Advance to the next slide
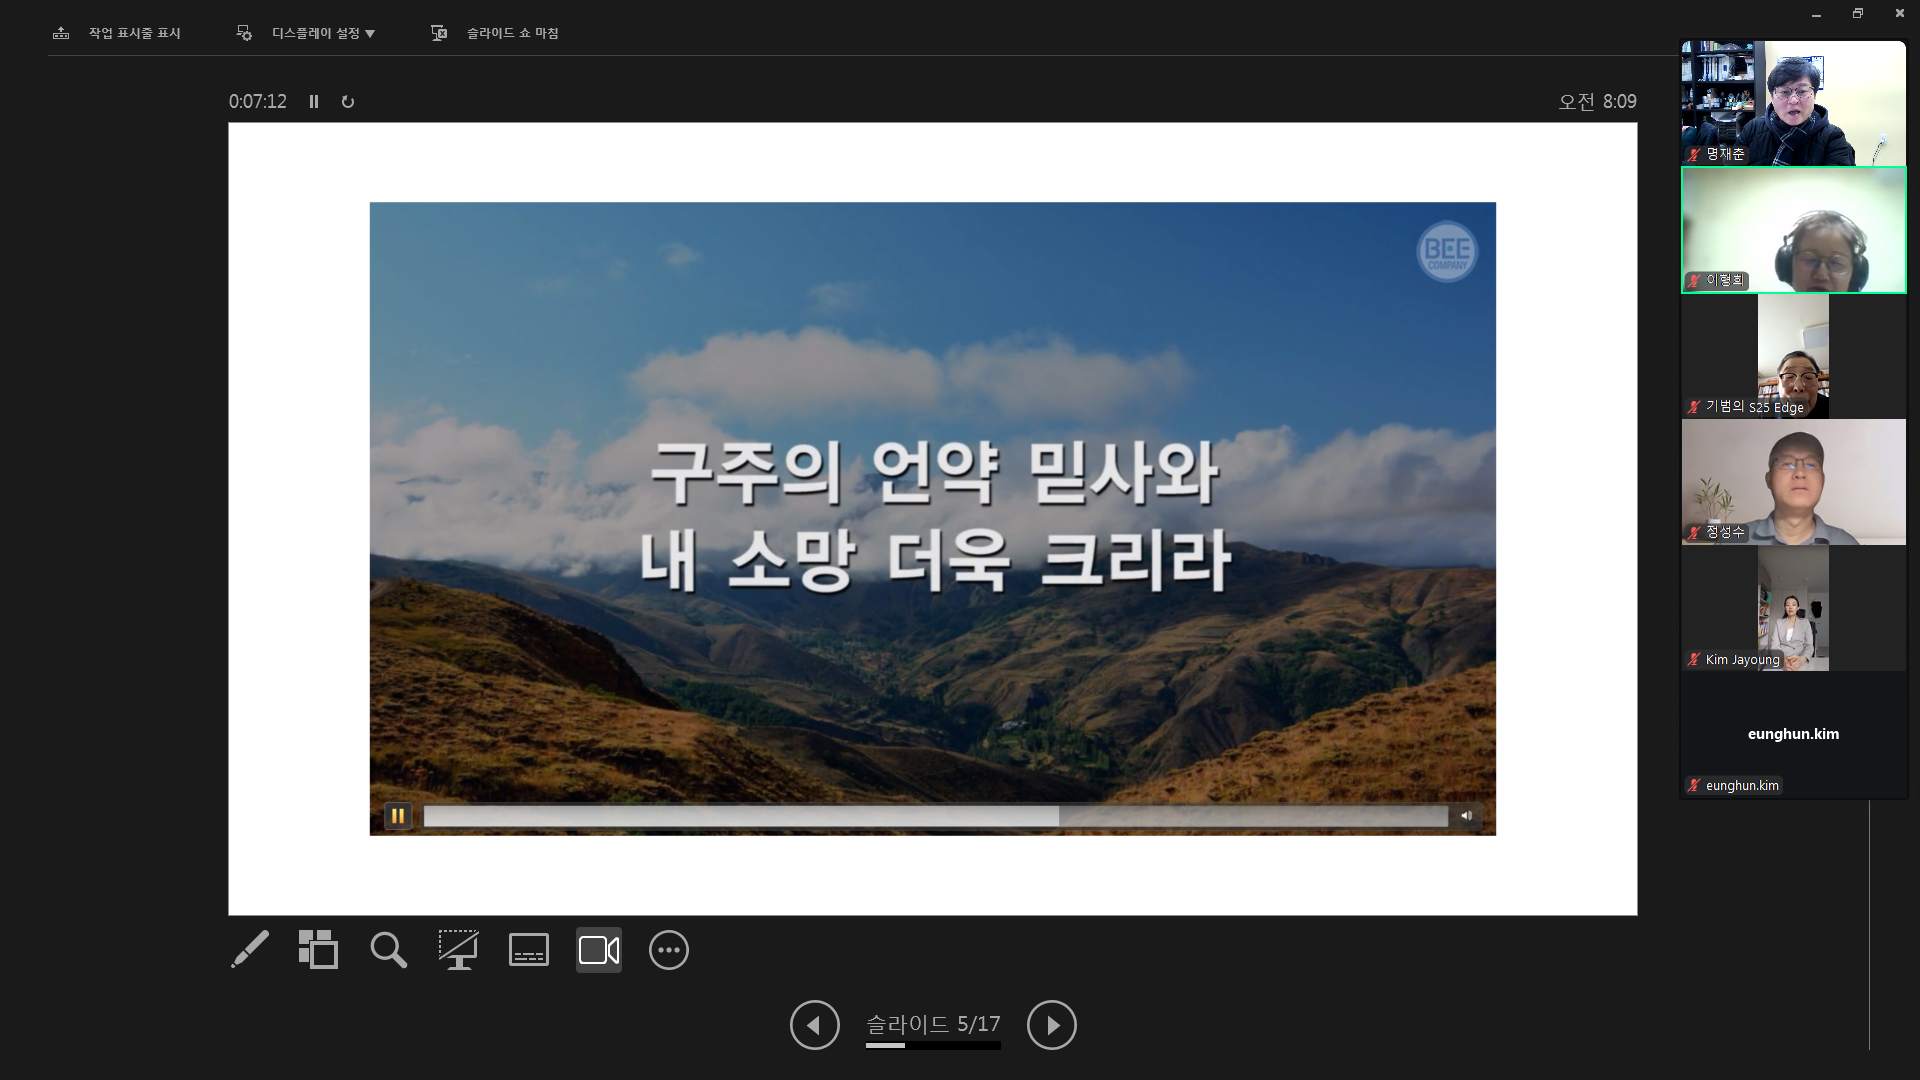1920x1080 pixels. (x=1052, y=1025)
